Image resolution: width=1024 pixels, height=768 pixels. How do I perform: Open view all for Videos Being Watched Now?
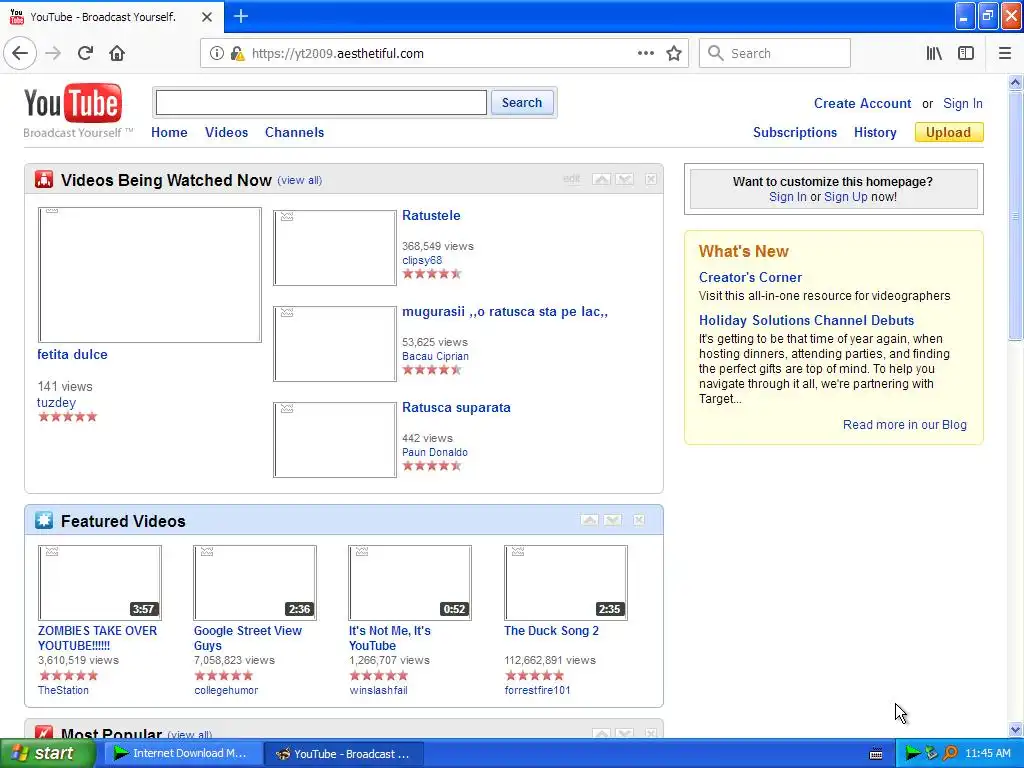[300, 180]
